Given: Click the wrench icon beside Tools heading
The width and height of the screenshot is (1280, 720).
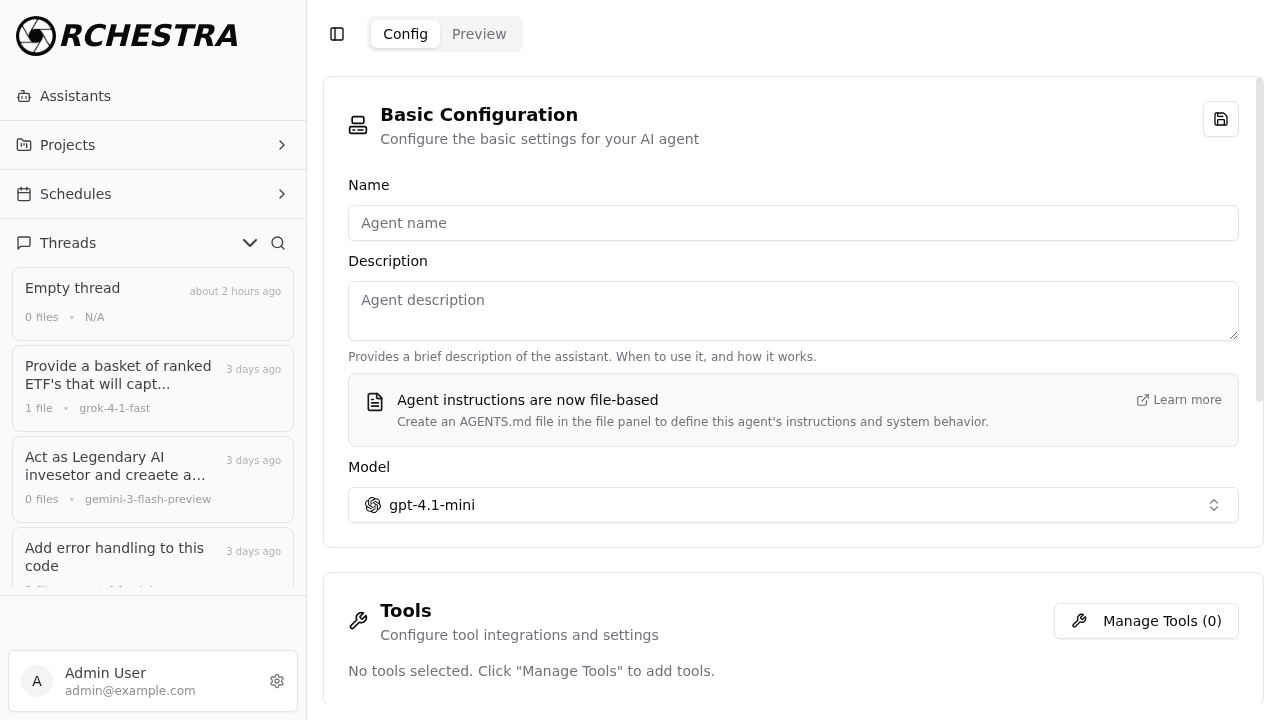Looking at the screenshot, I should (358, 621).
